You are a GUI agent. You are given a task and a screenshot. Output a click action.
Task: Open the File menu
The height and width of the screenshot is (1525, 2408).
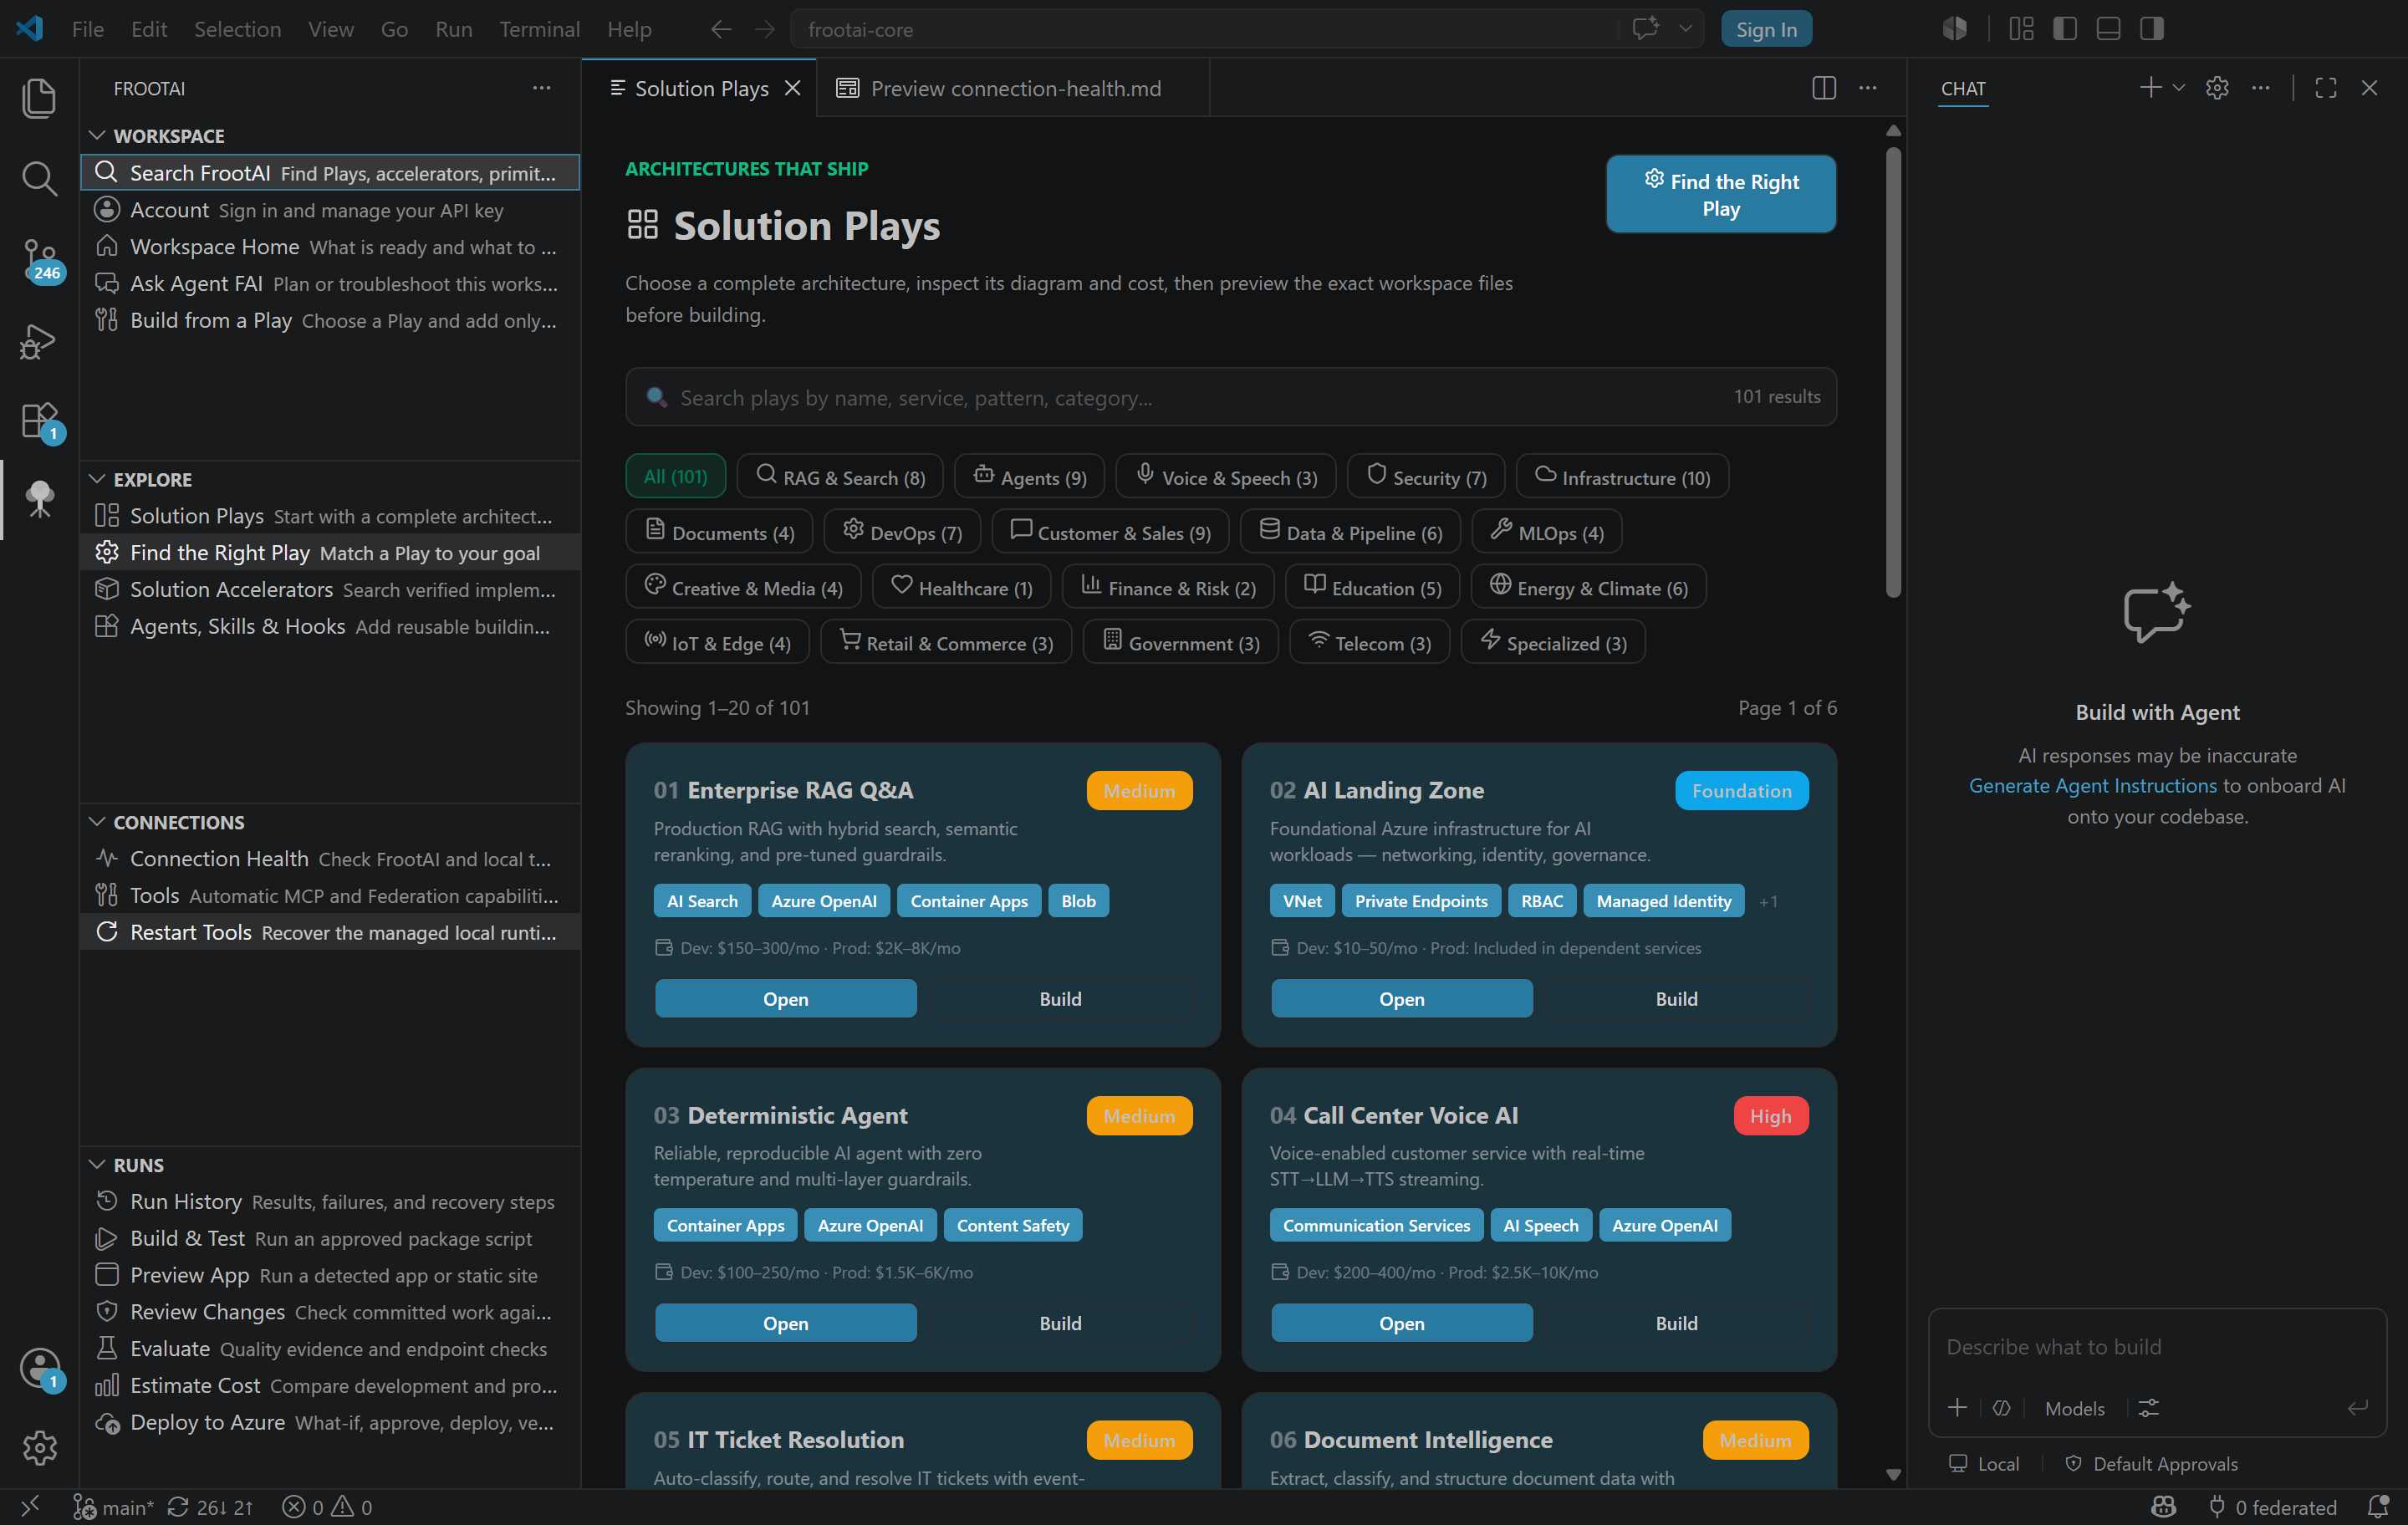coord(88,29)
